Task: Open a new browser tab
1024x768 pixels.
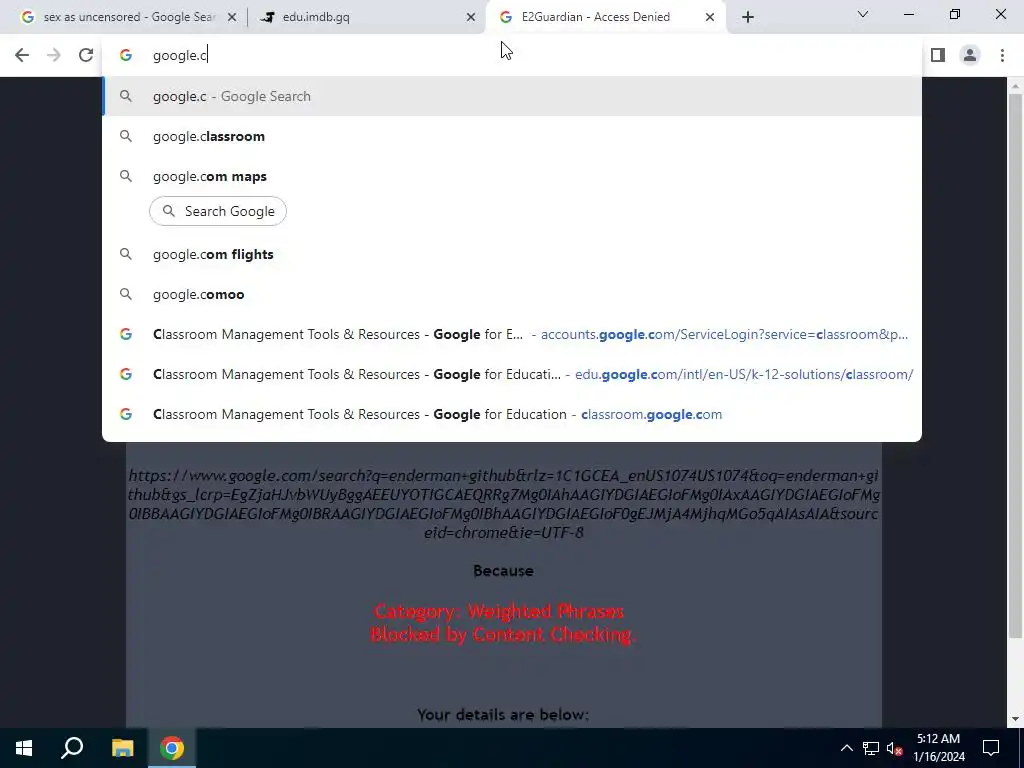Action: click(748, 18)
